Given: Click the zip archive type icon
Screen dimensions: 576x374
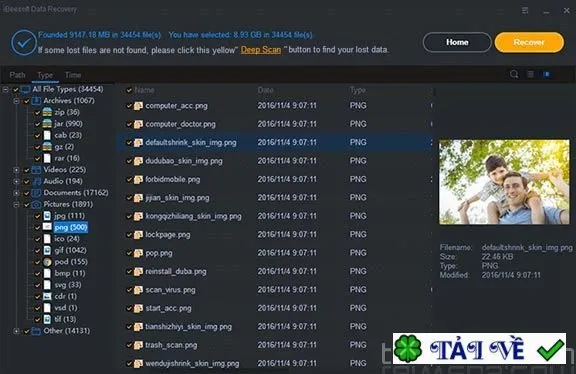Looking at the screenshot, I should [x=47, y=112].
